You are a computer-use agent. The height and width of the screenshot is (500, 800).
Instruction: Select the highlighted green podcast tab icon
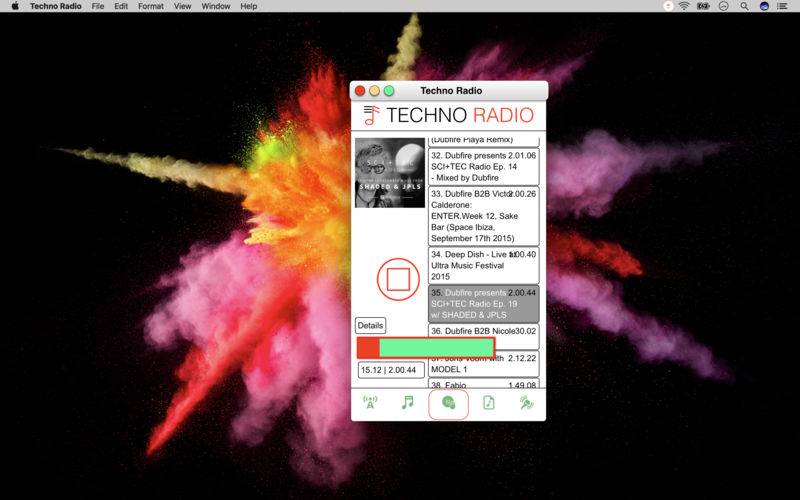pos(448,404)
